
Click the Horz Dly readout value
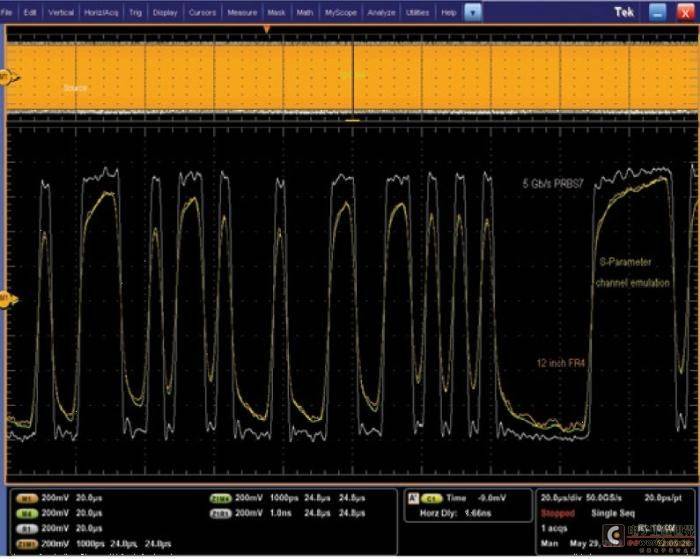[x=478, y=513]
